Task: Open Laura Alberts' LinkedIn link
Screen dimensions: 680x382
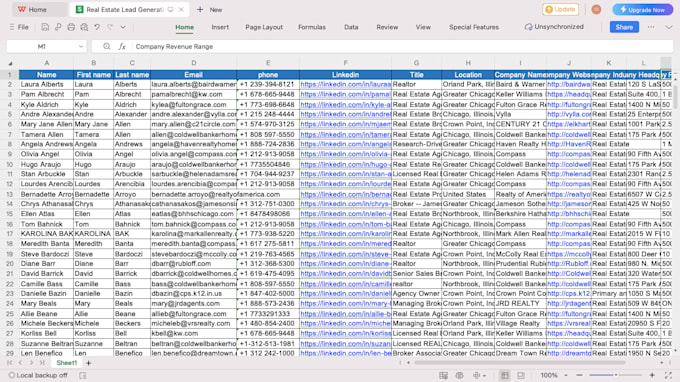Action: 346,85
